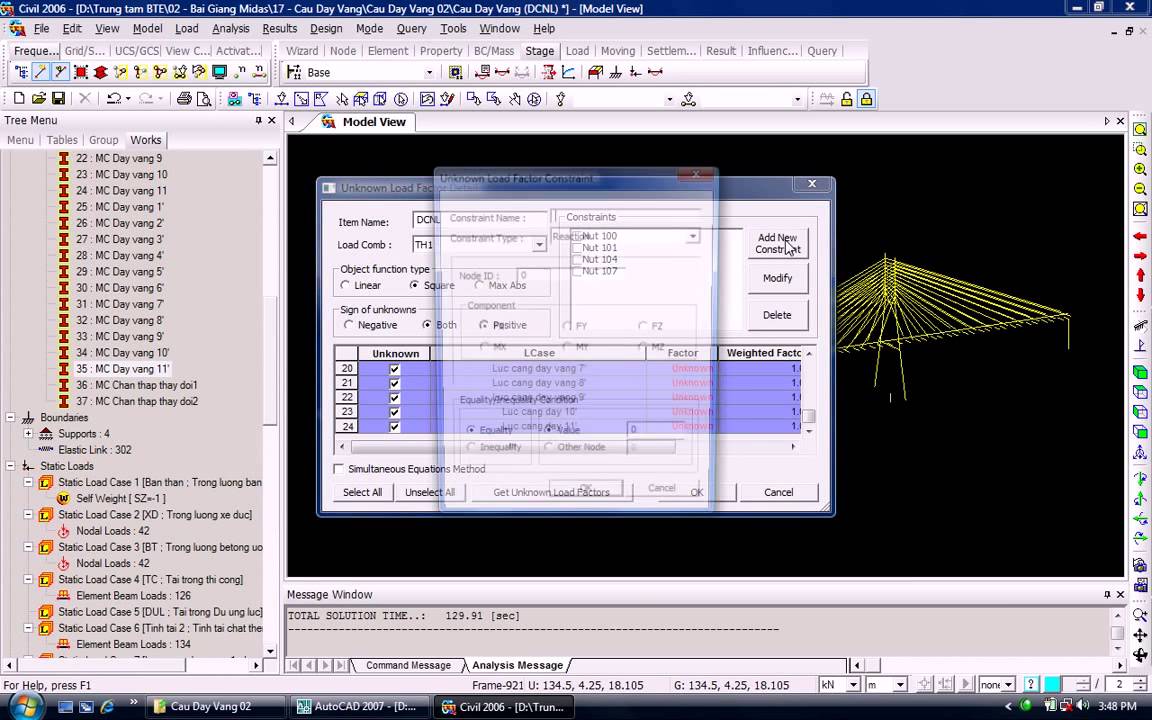Click the red pan down arrow icon

click(x=1140, y=295)
